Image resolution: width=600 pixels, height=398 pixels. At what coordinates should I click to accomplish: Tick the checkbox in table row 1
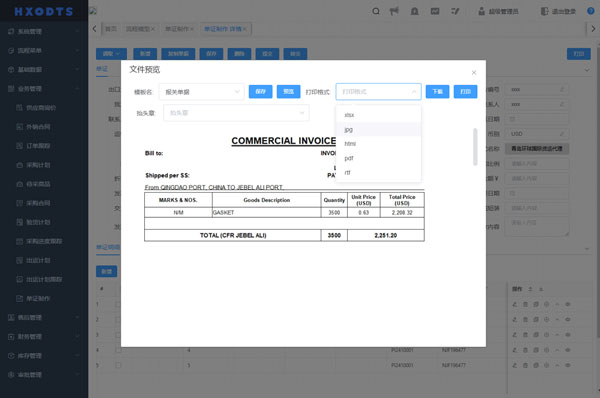[118, 304]
